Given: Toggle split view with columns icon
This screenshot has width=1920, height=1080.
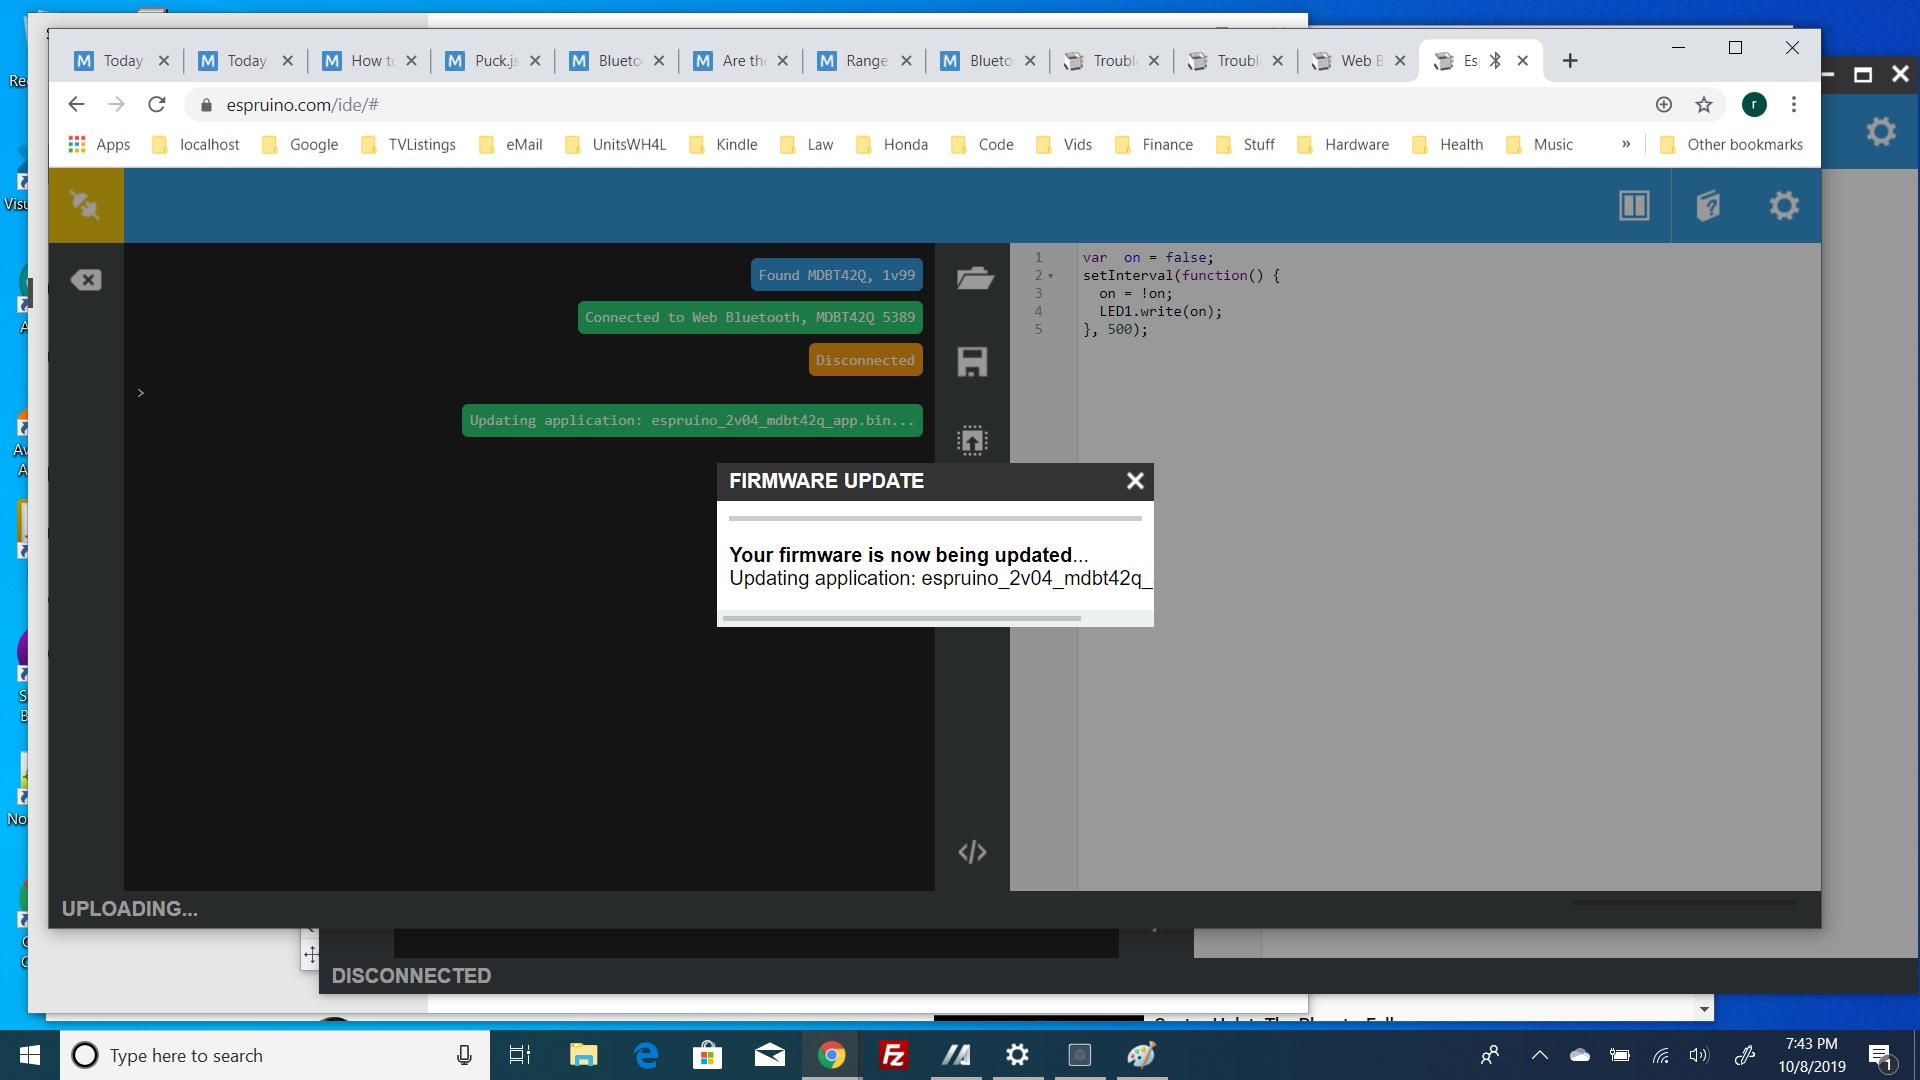Looking at the screenshot, I should coord(1633,205).
